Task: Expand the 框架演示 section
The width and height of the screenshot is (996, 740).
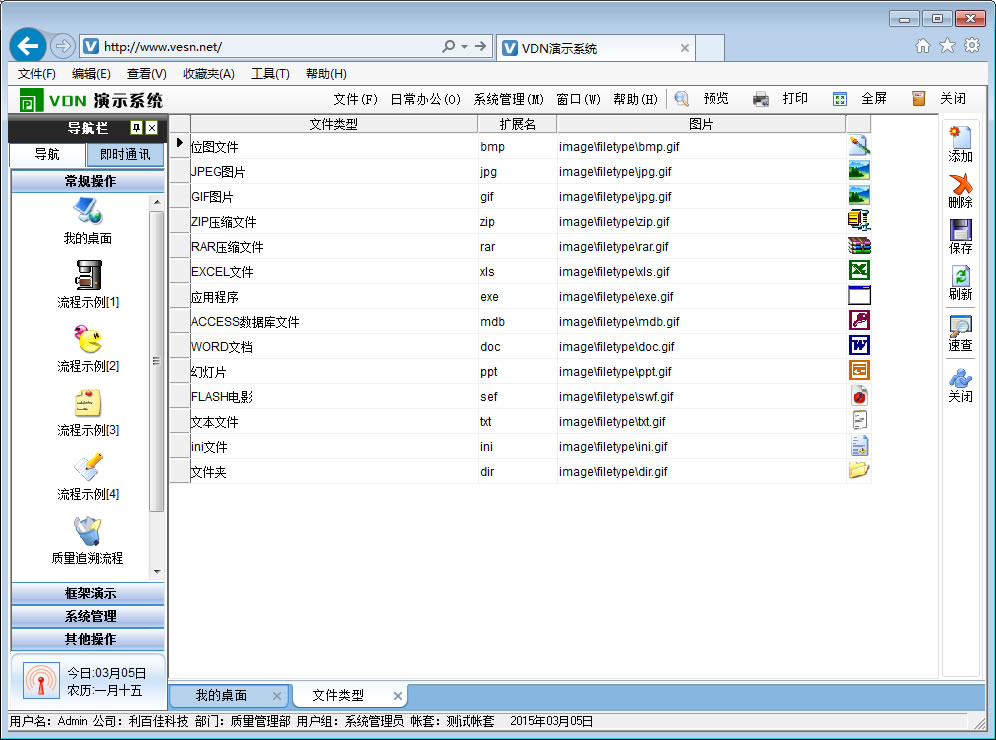Action: 89,593
